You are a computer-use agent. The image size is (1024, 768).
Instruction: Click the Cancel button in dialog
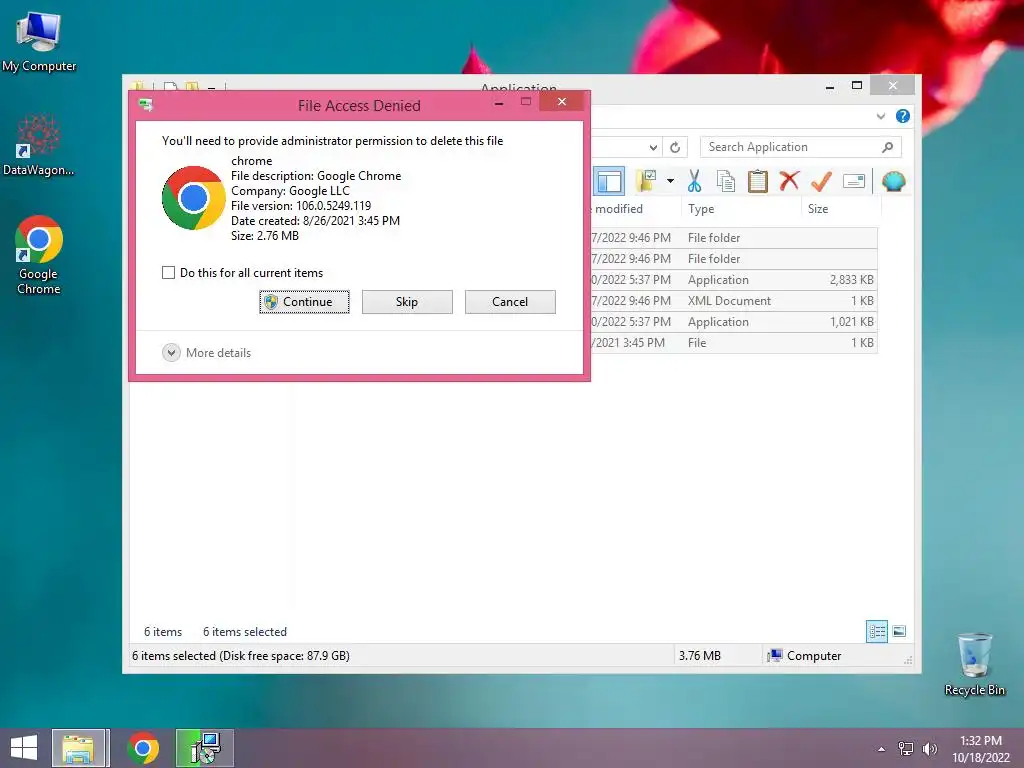point(510,302)
